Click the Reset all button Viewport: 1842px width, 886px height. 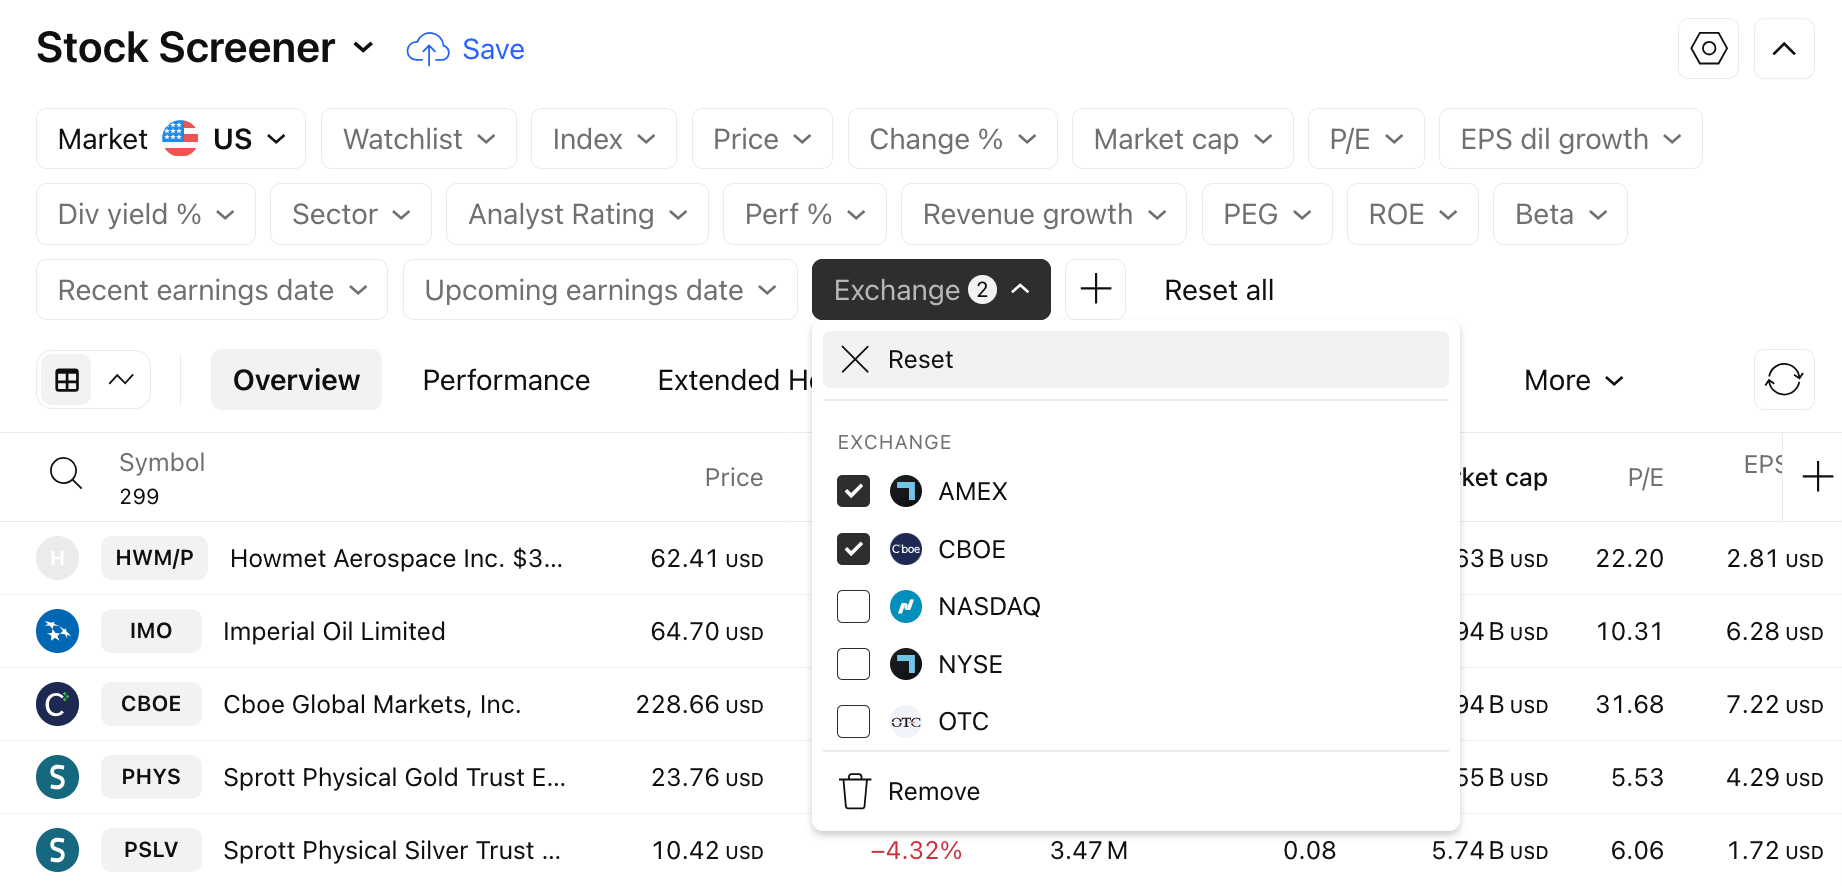point(1219,290)
